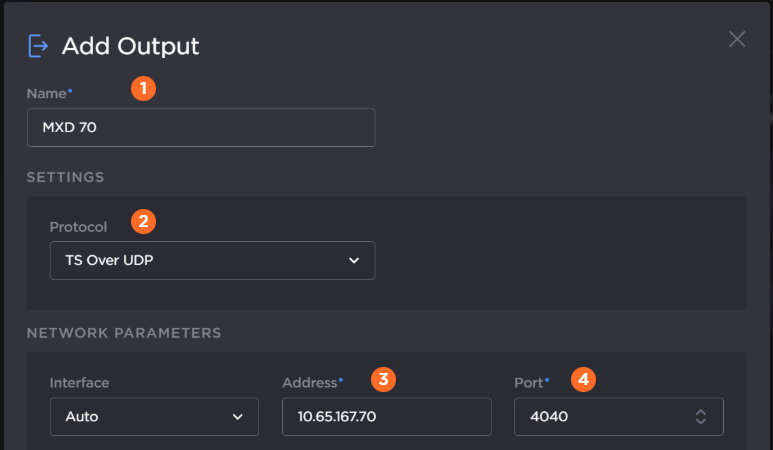The height and width of the screenshot is (450, 773).
Task: Focus the Name field containing MXD 70
Action: tap(201, 128)
